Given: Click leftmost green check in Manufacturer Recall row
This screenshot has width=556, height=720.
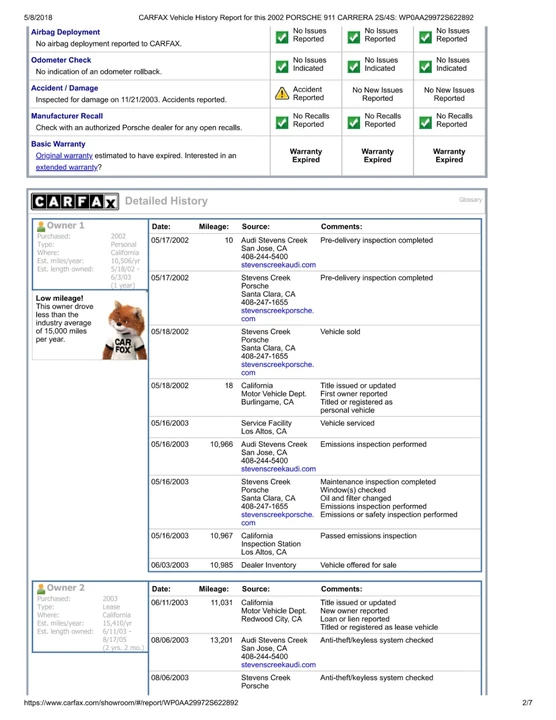Looking at the screenshot, I should click(282, 123).
